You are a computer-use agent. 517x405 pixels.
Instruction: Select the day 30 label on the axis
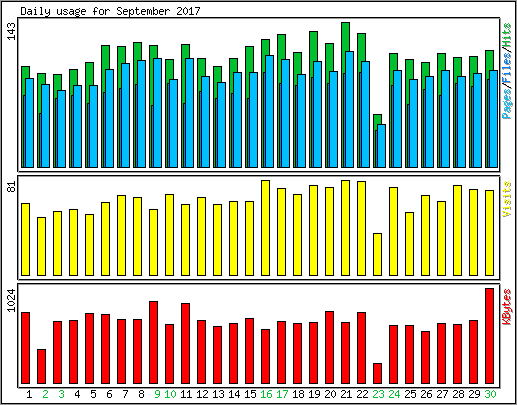tap(490, 395)
